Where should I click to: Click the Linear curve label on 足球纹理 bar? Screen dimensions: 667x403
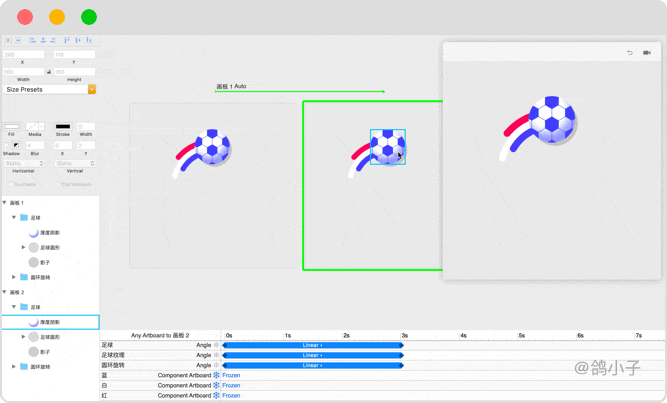pyautogui.click(x=312, y=355)
